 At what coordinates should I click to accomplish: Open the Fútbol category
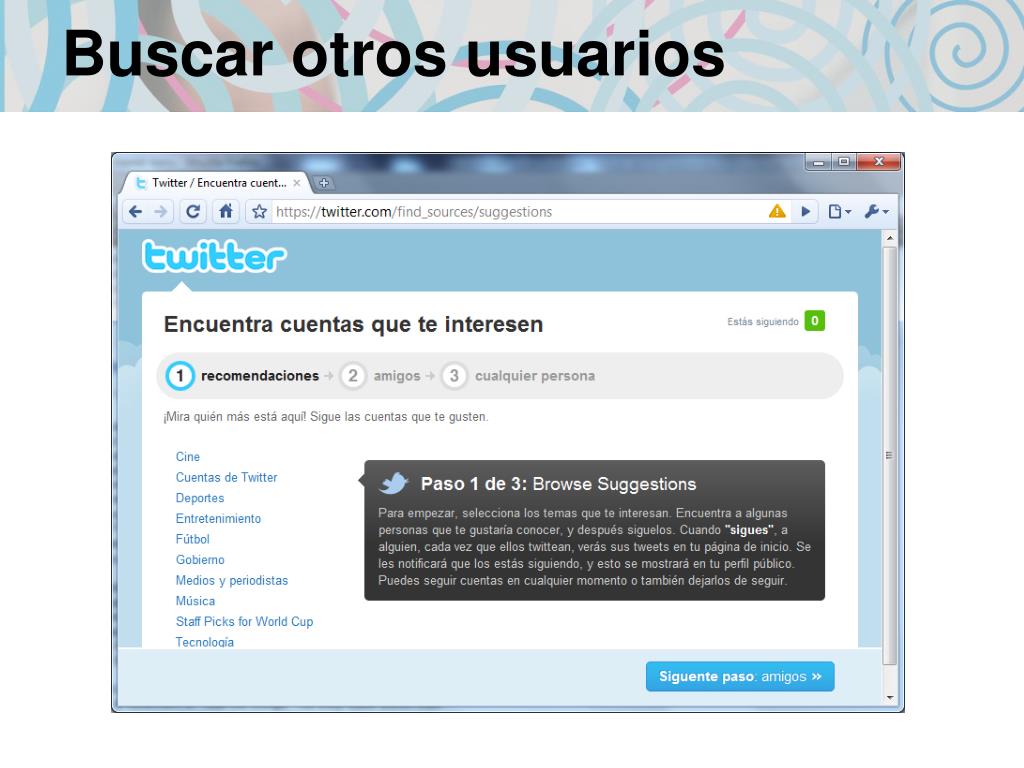pos(193,539)
